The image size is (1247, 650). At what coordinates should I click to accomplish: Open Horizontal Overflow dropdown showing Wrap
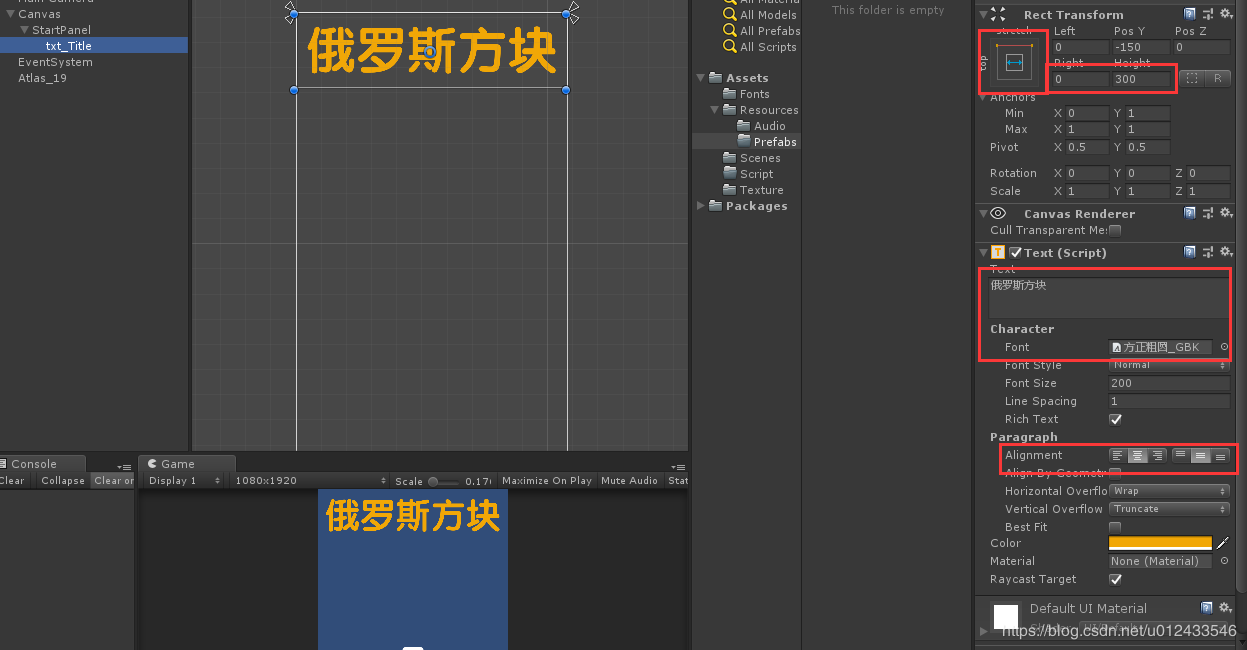tap(1169, 491)
